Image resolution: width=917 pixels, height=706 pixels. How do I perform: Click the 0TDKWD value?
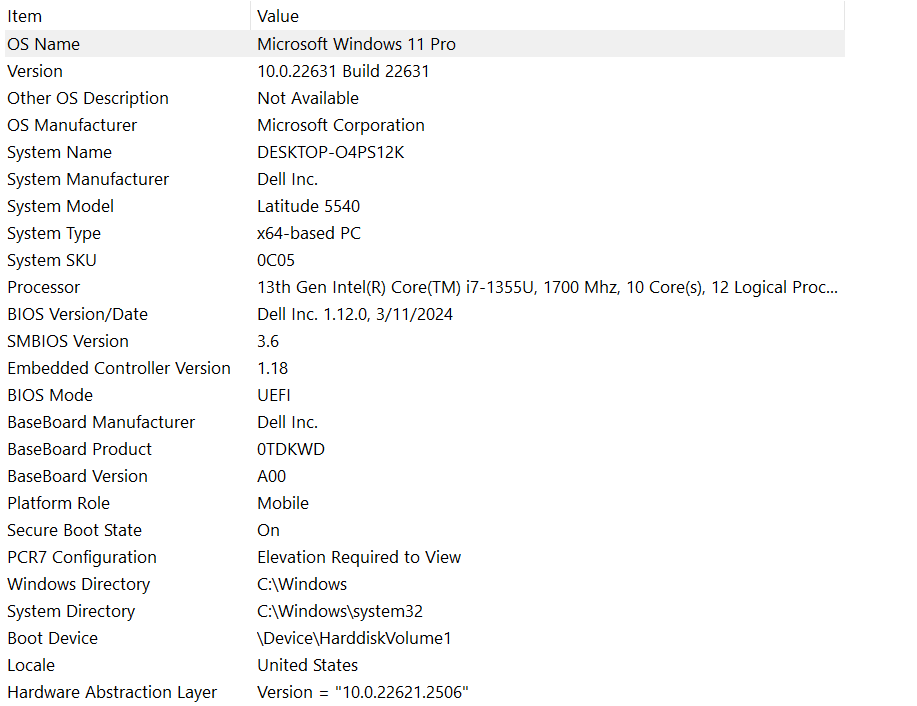pyautogui.click(x=291, y=449)
